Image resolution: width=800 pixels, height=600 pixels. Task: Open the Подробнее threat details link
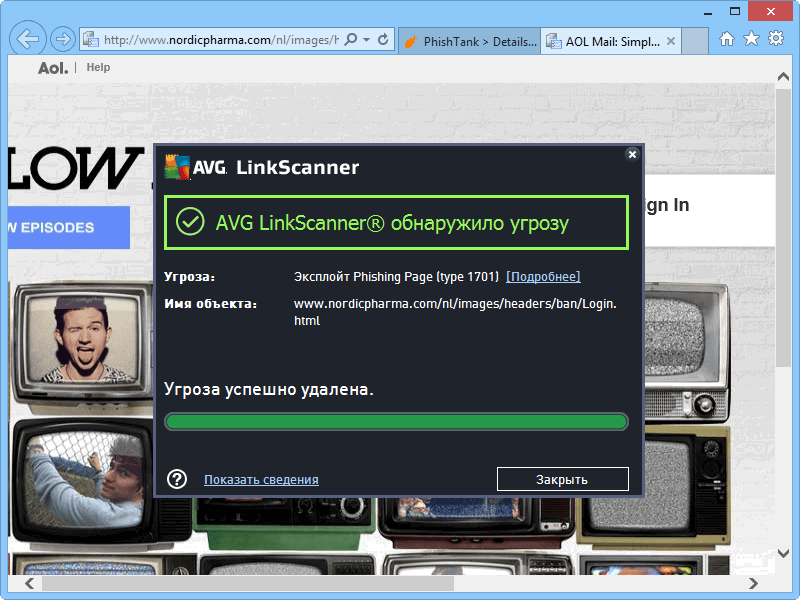pos(543,277)
